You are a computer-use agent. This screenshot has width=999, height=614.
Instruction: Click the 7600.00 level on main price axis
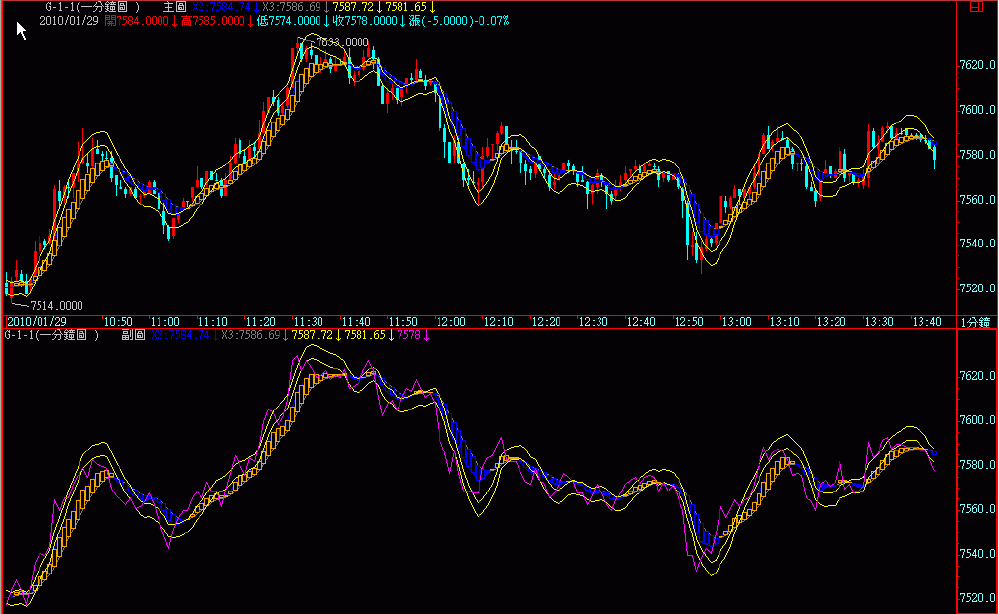[976, 110]
